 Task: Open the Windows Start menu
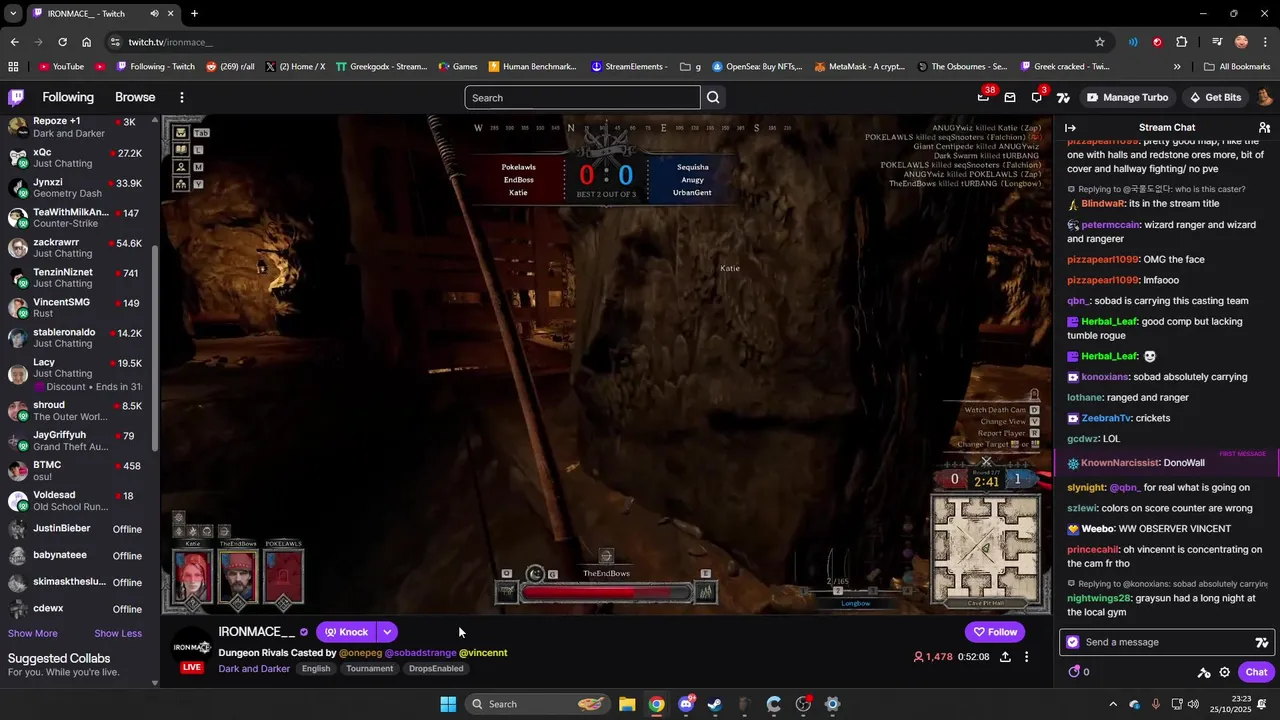[x=448, y=704]
